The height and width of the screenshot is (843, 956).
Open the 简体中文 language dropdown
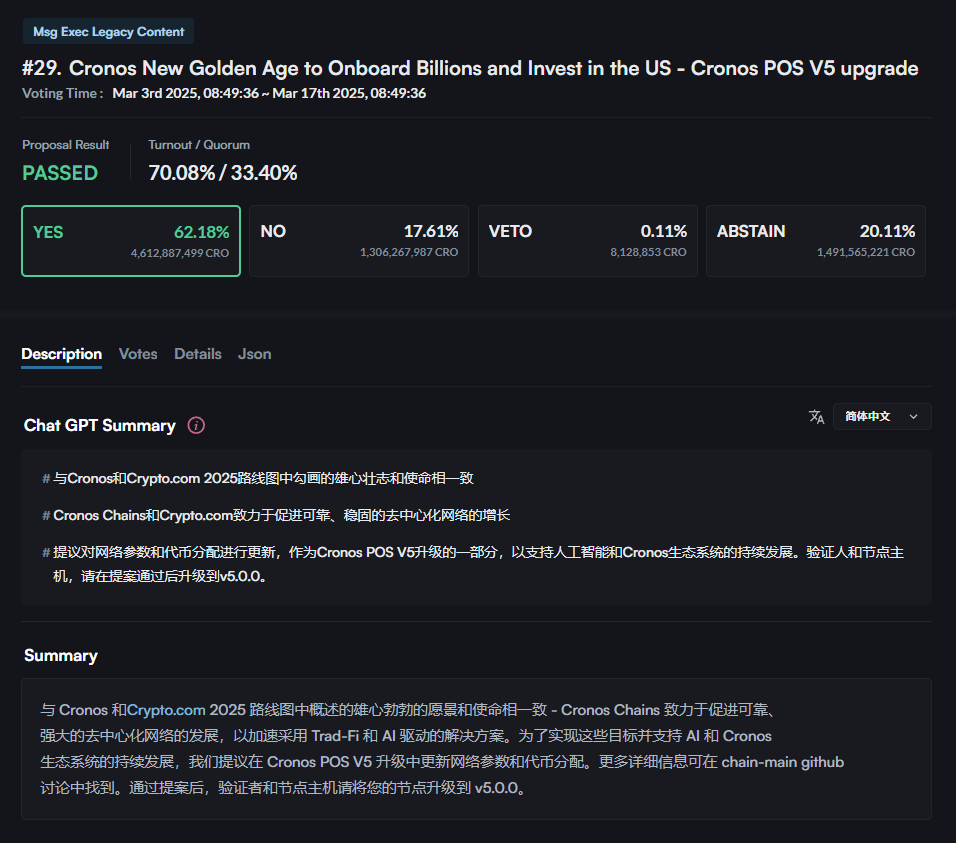[881, 417]
